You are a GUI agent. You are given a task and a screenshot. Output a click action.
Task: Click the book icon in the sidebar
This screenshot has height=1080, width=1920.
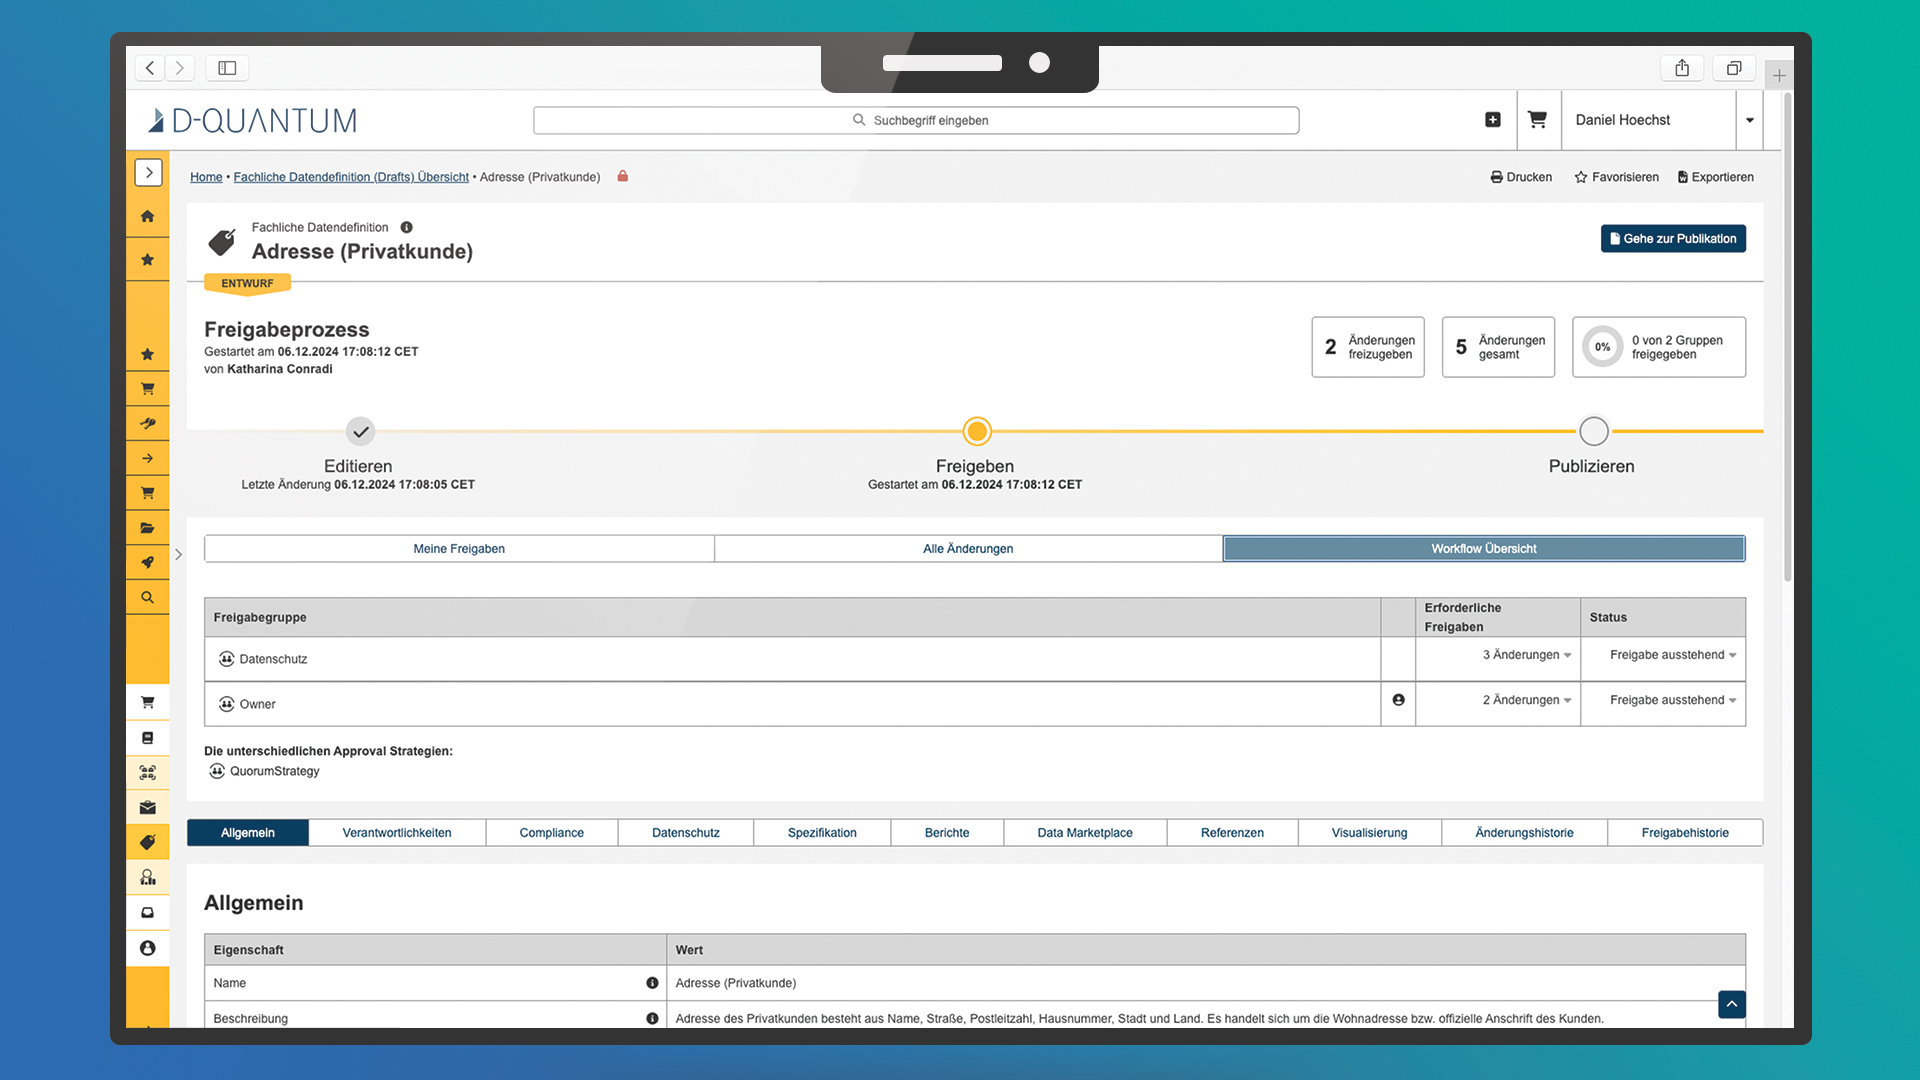147,738
